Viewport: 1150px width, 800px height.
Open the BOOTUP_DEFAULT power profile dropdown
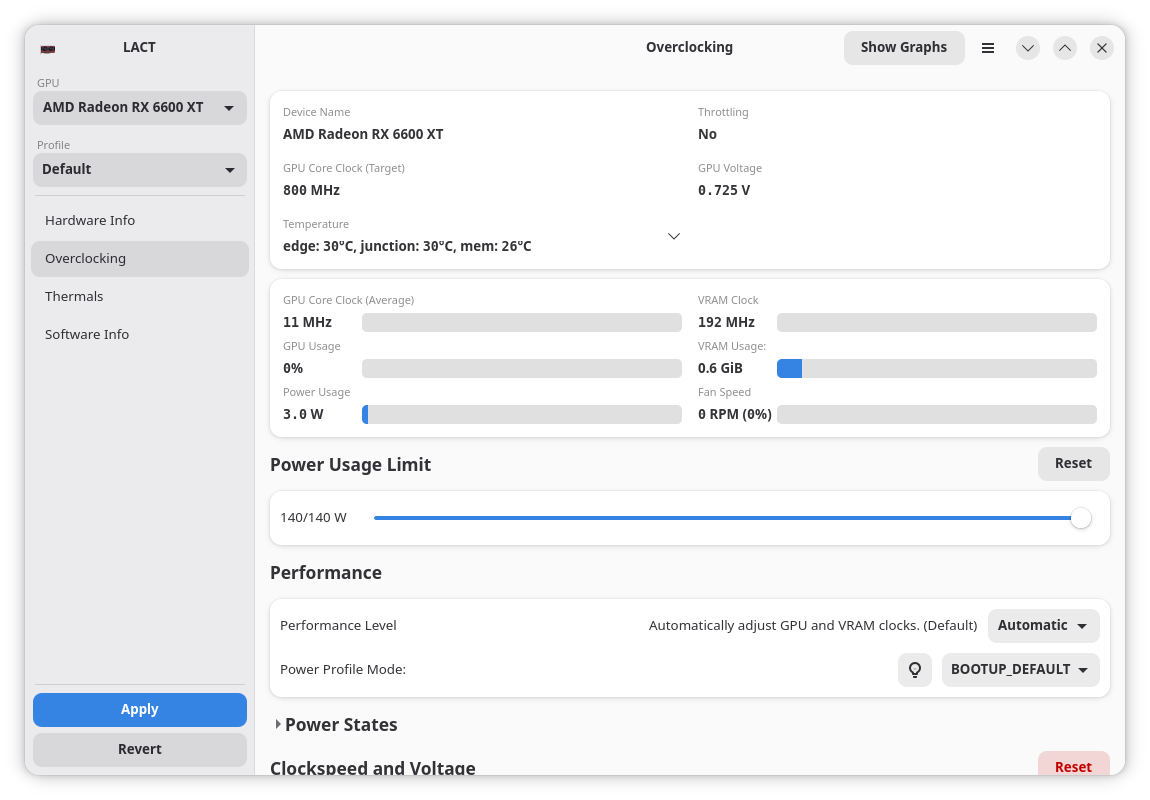pyautogui.click(x=1020, y=669)
